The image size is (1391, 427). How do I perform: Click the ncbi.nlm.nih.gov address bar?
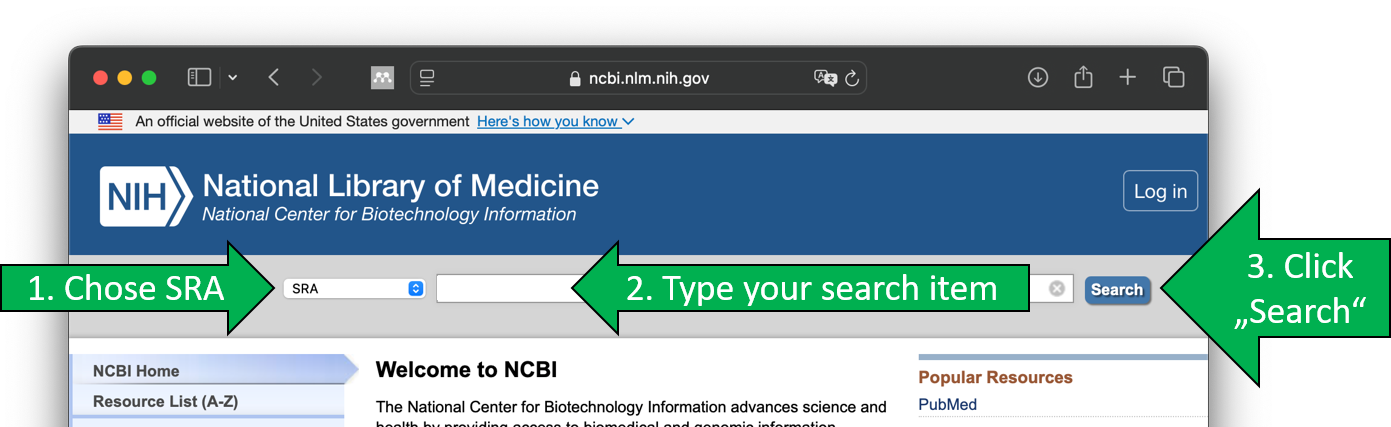[638, 78]
